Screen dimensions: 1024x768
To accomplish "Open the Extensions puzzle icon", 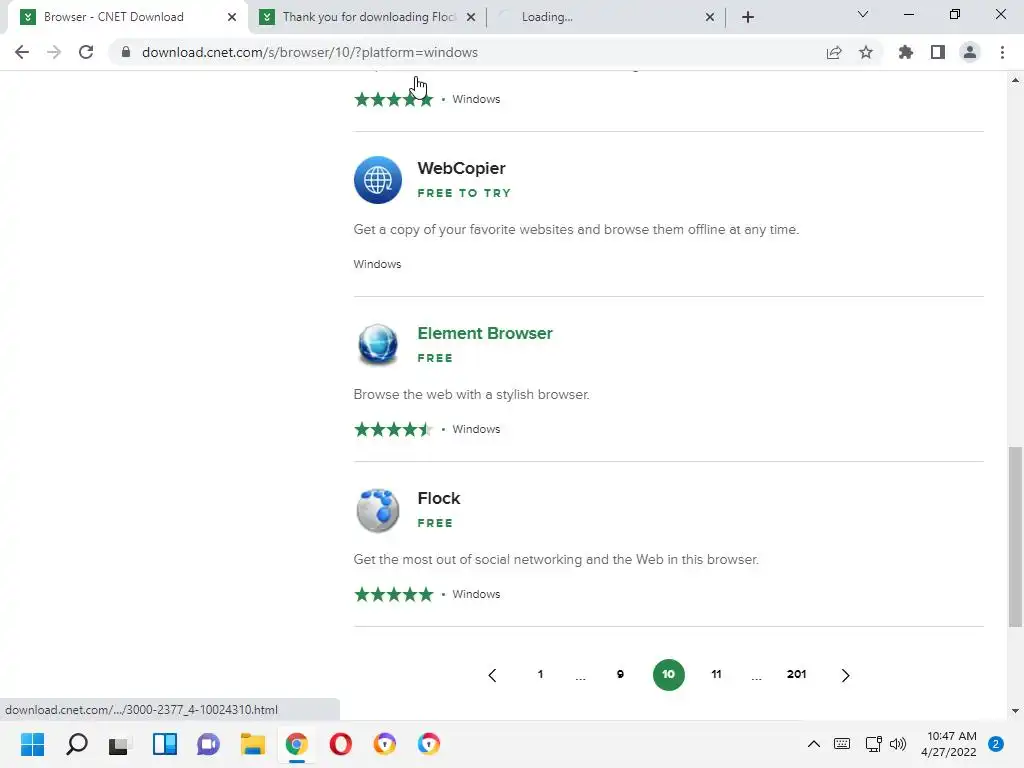I will pyautogui.click(x=905, y=52).
